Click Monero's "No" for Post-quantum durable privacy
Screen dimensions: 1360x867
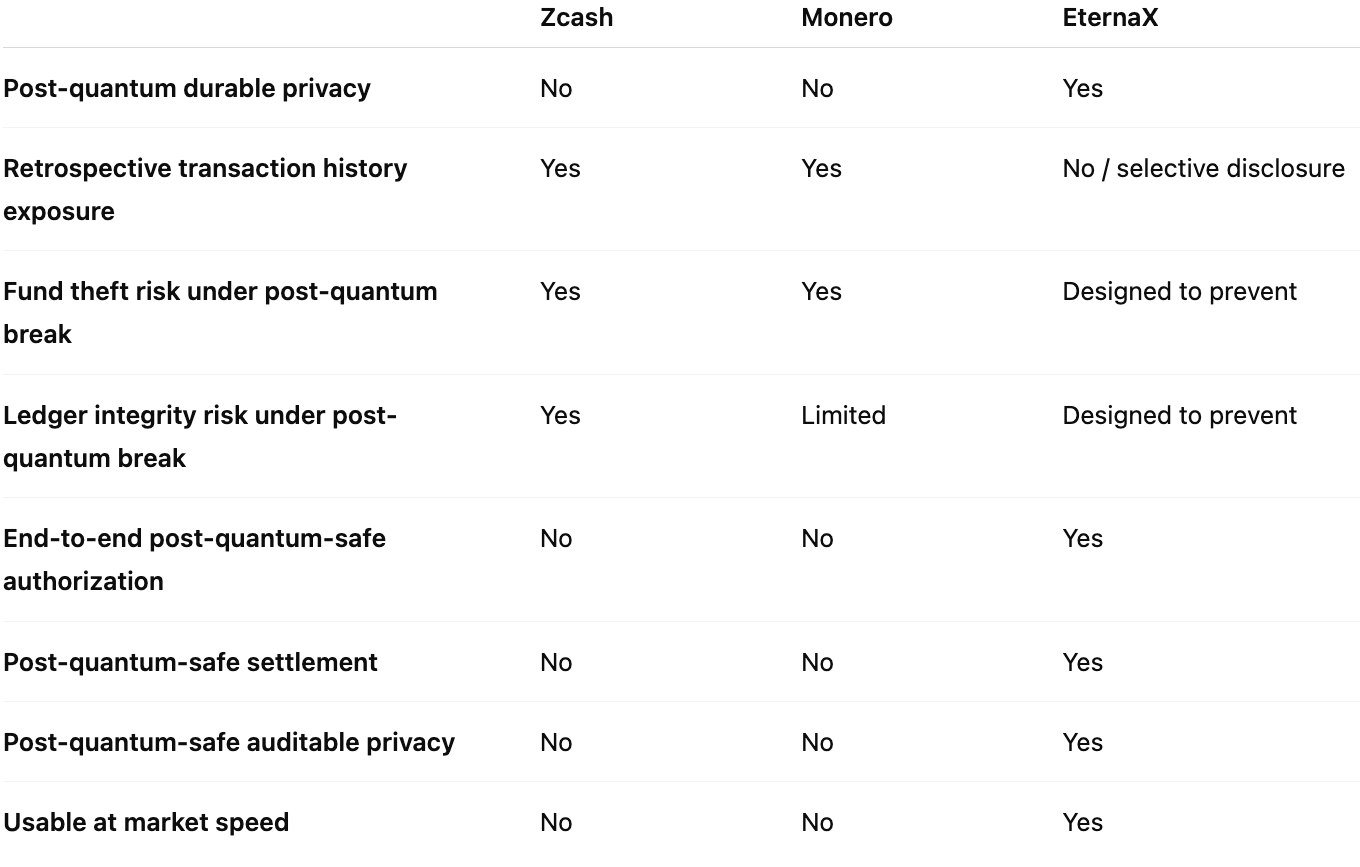click(817, 88)
